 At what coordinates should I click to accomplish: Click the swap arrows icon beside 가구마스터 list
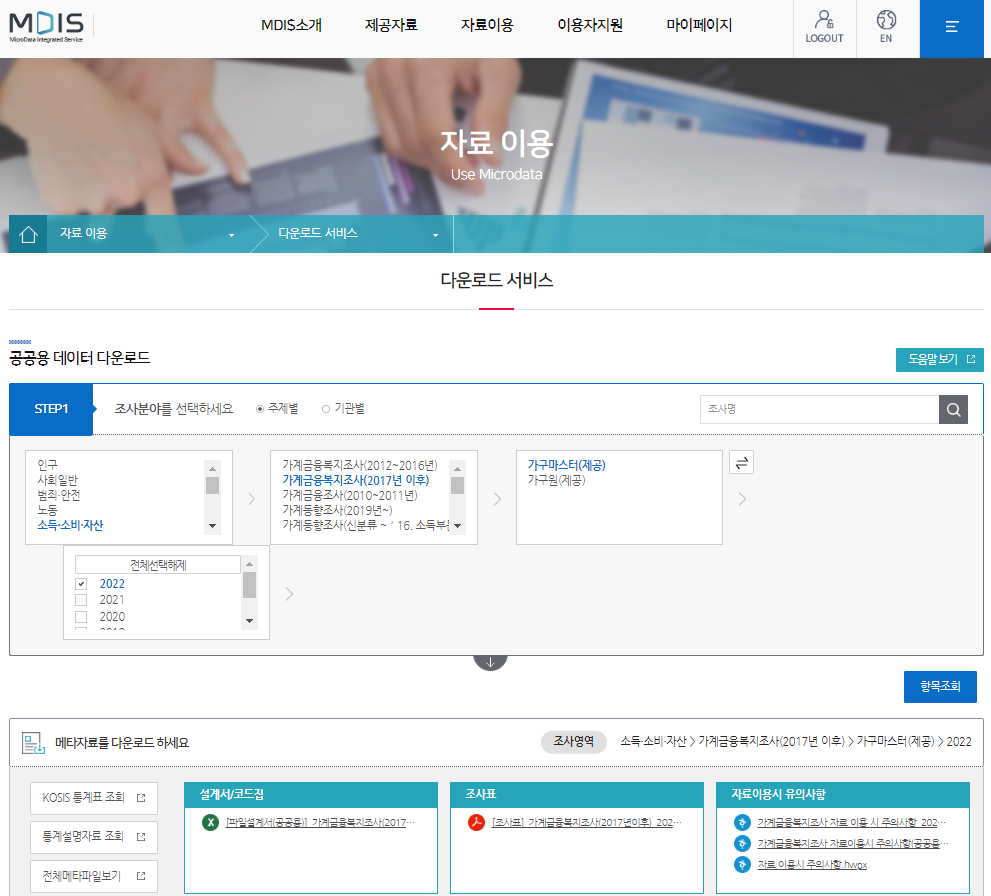click(x=741, y=462)
